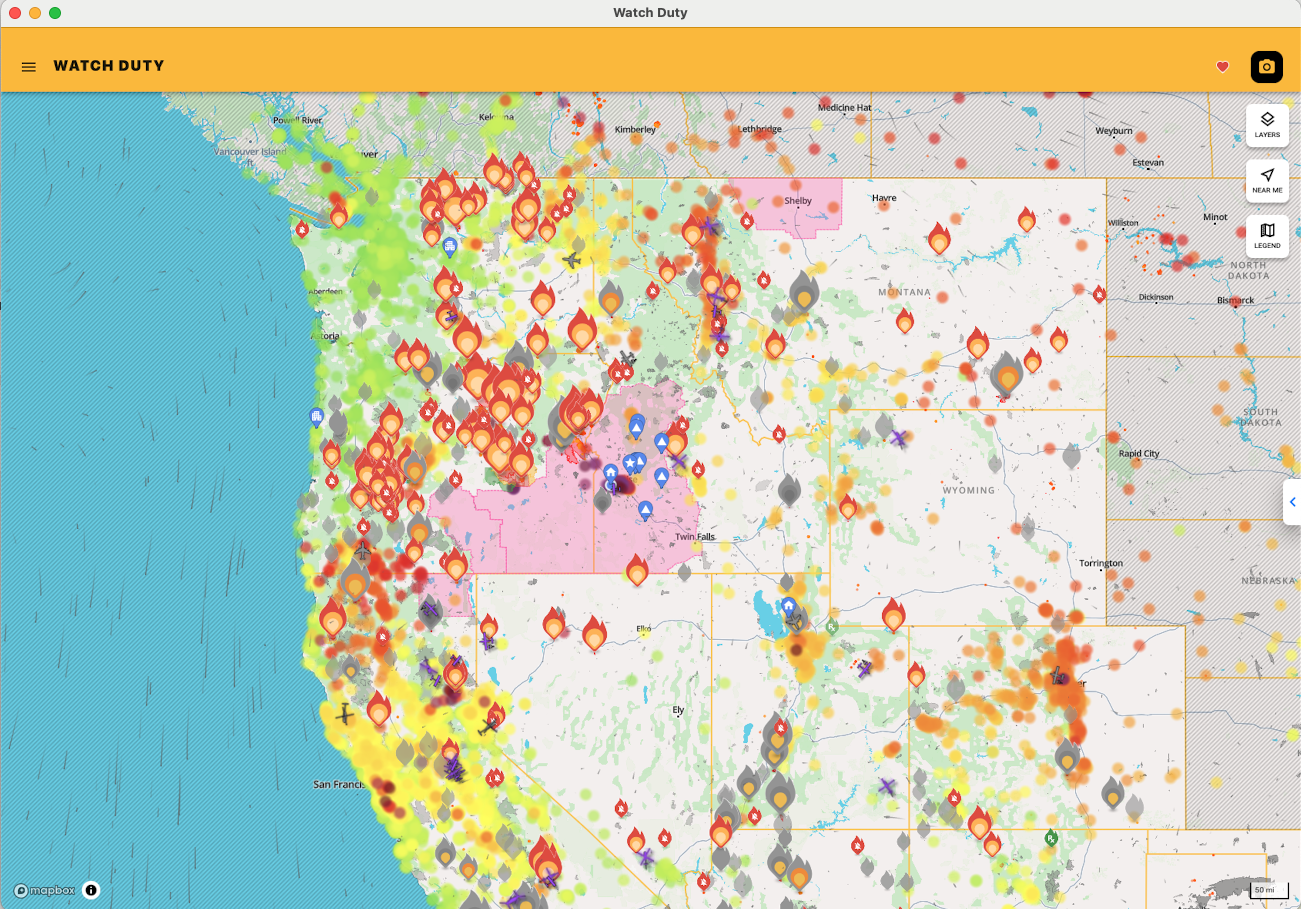This screenshot has width=1301, height=909.
Task: Open the map attribution info icon
Action: pos(91,890)
